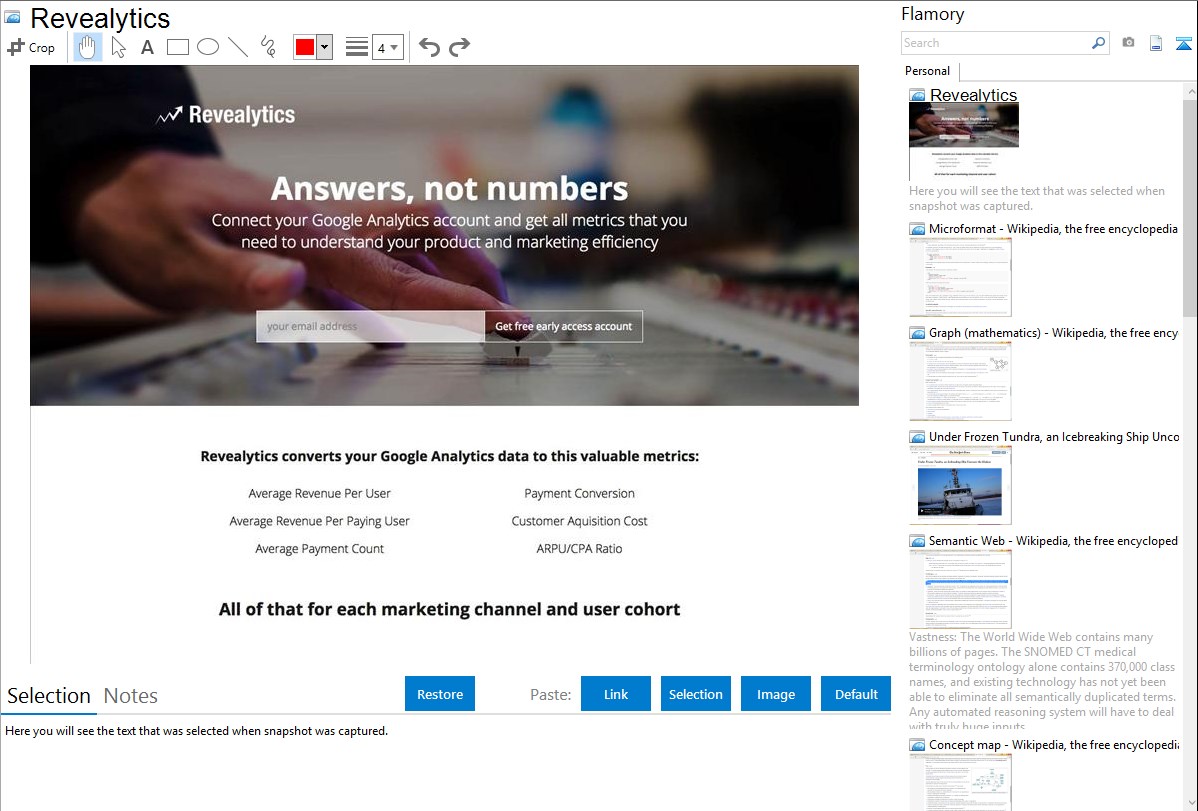
Task: Open the Microformat Wikipedia snapshot thumbnail
Action: click(x=960, y=277)
